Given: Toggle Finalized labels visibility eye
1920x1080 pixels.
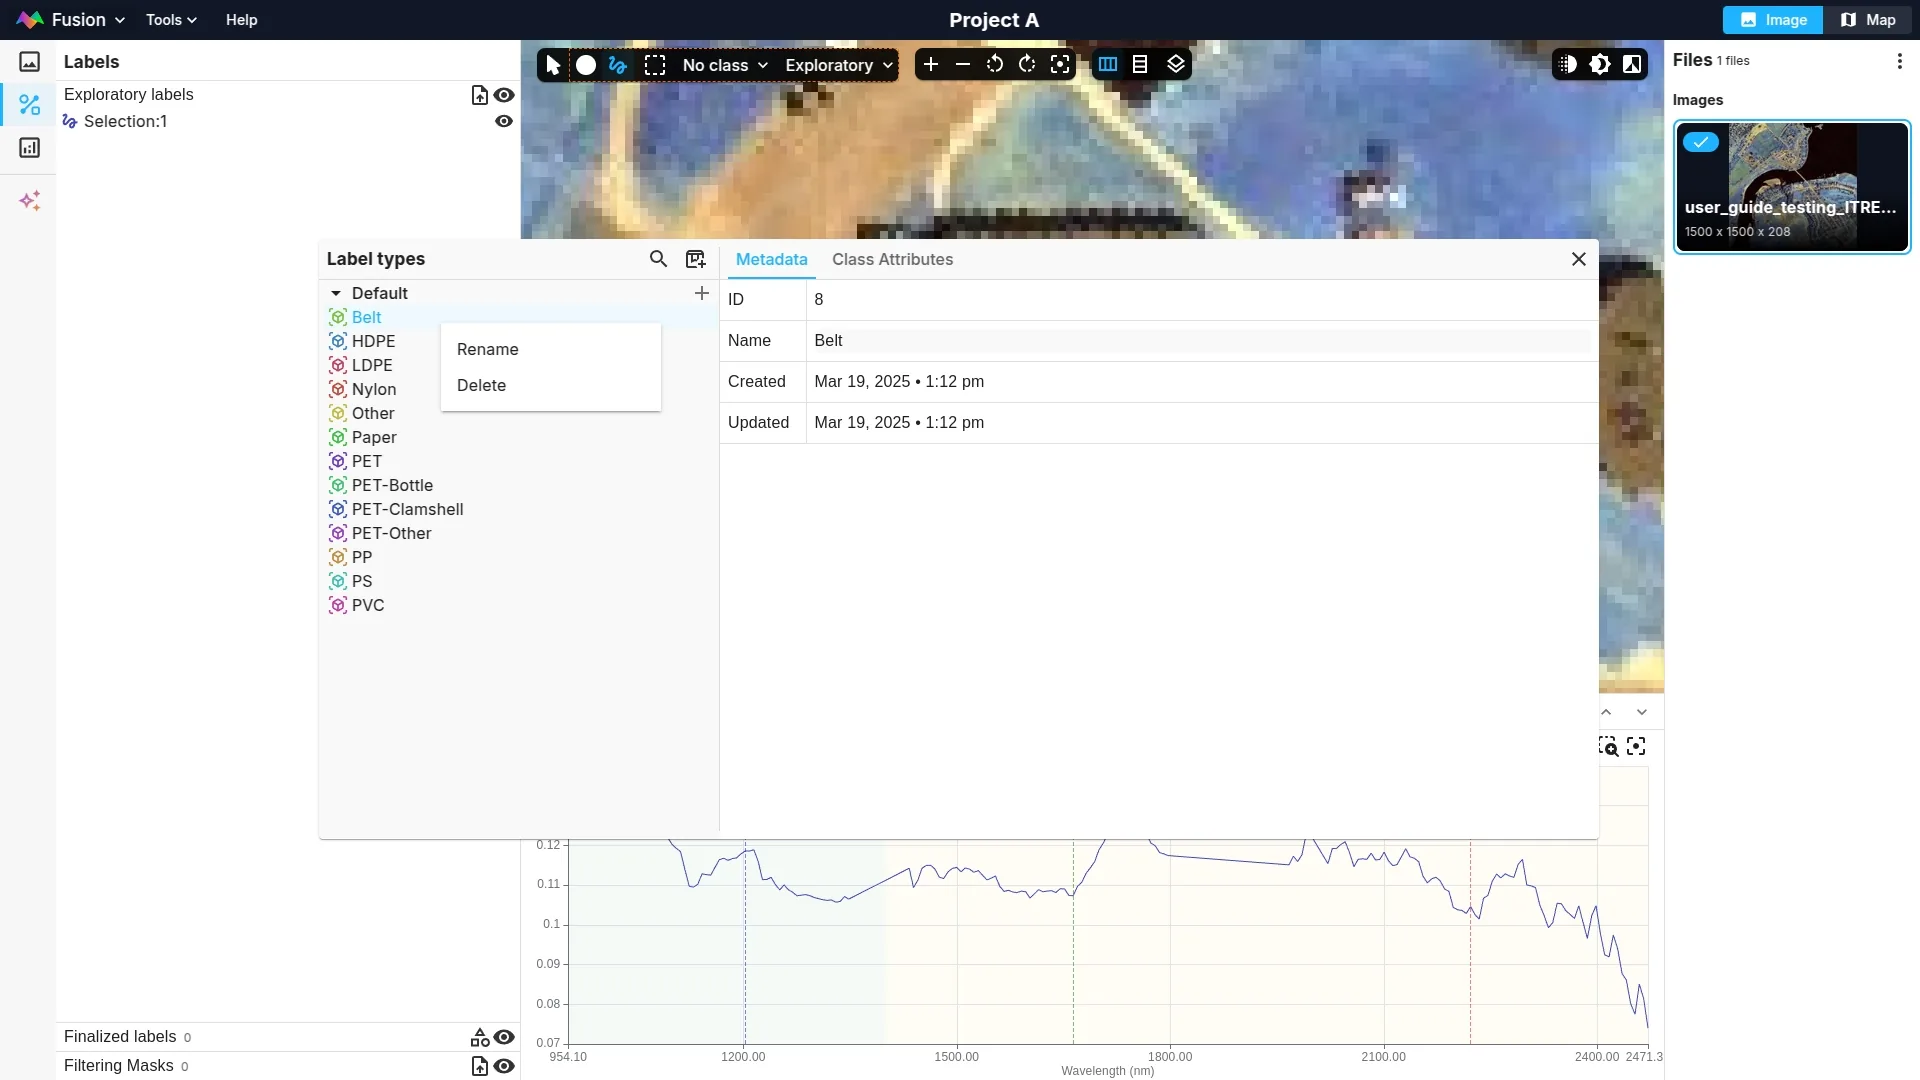Looking at the screenshot, I should (x=504, y=1037).
